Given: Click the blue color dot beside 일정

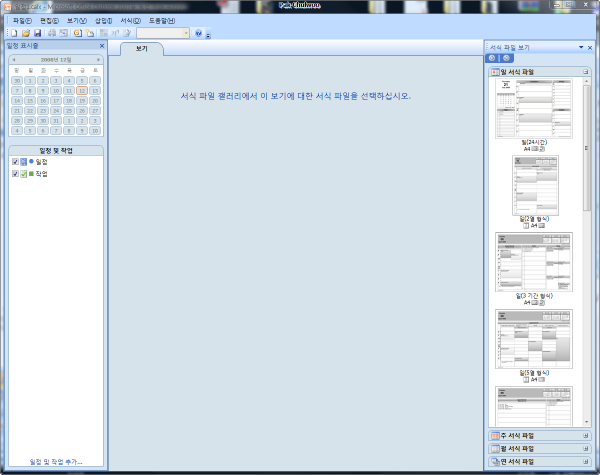Looking at the screenshot, I should click(x=31, y=162).
